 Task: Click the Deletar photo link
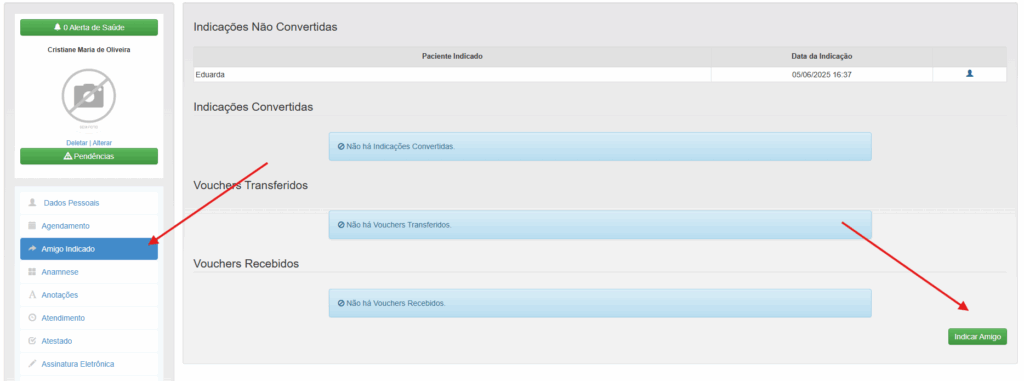click(x=77, y=142)
